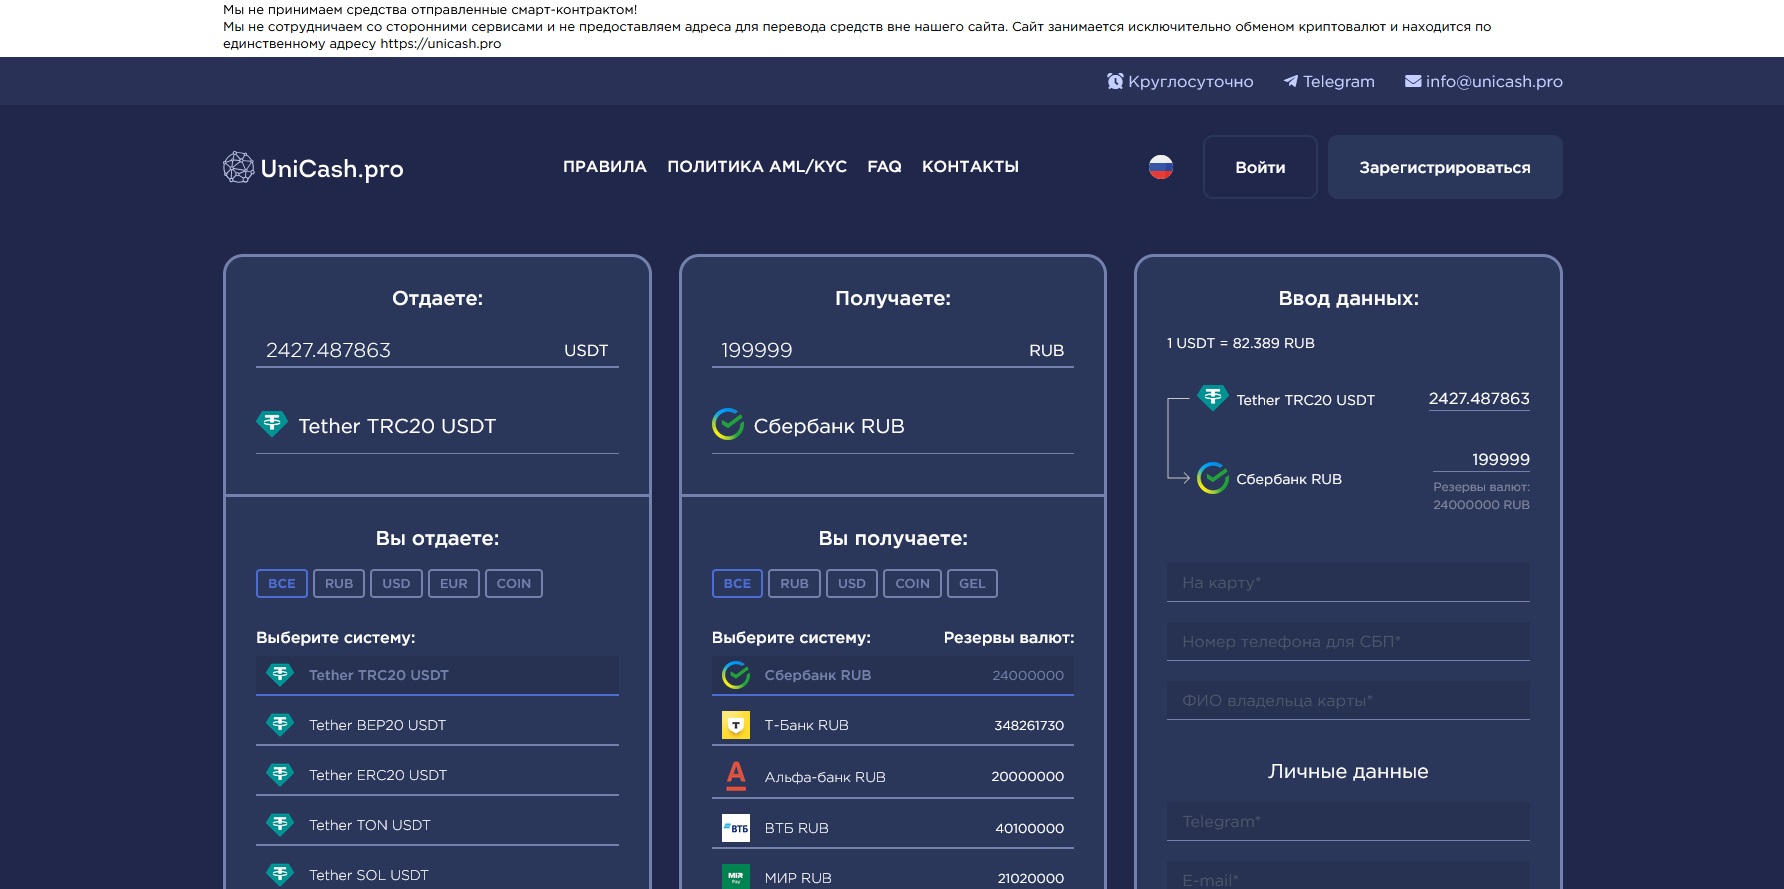Click Номер телефона для СБП field
This screenshot has height=889, width=1784.
pos(1348,641)
